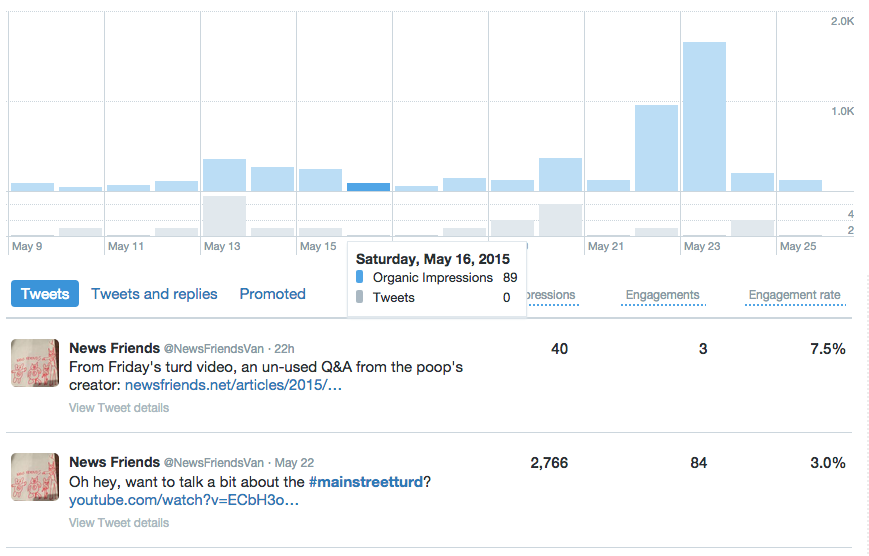Click the gray Tweets legend swatch

[x=360, y=297]
